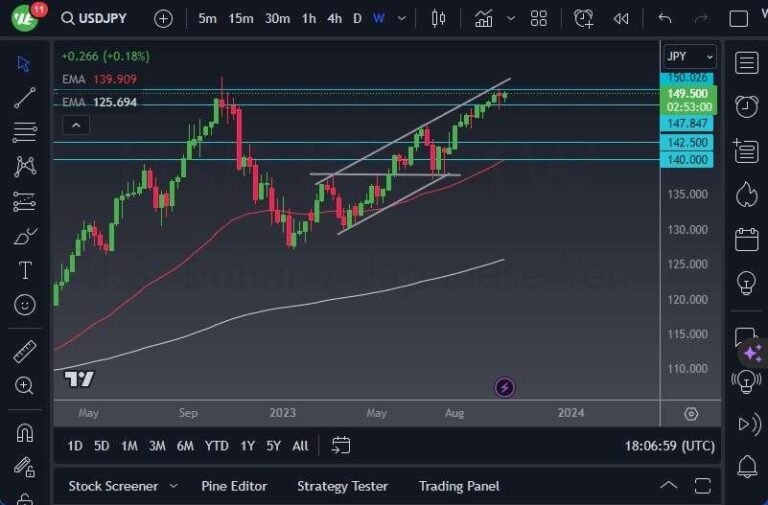Open the Strategy Tester tab

coord(342,486)
